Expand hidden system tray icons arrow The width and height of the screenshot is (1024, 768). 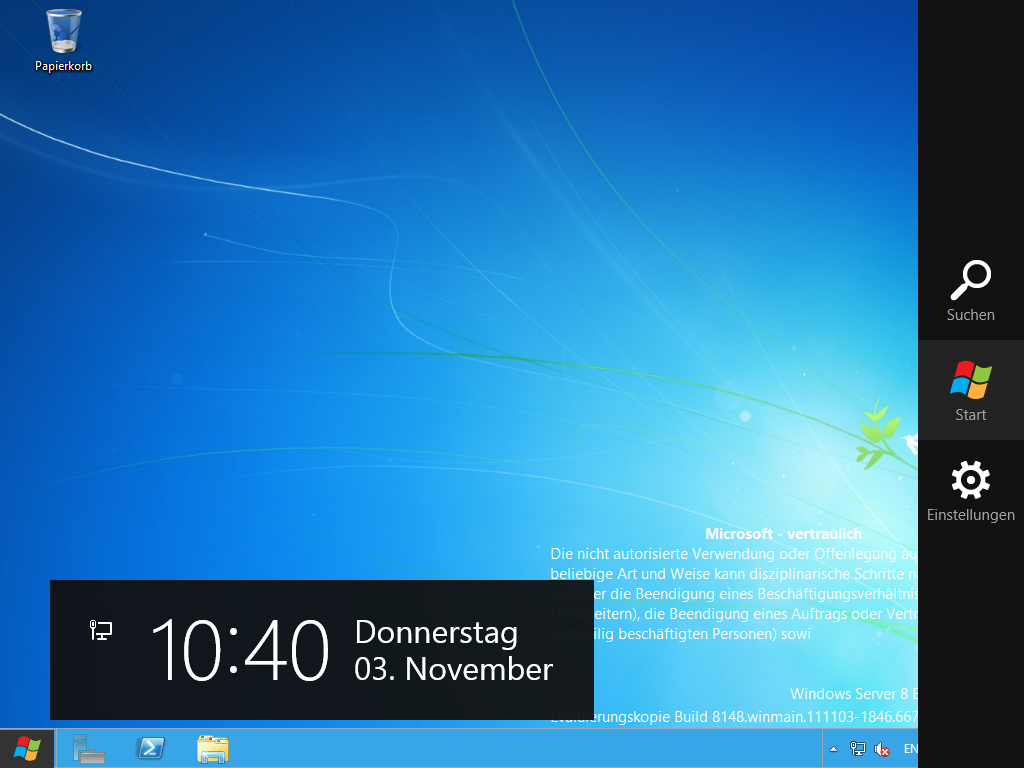pyautogui.click(x=833, y=749)
